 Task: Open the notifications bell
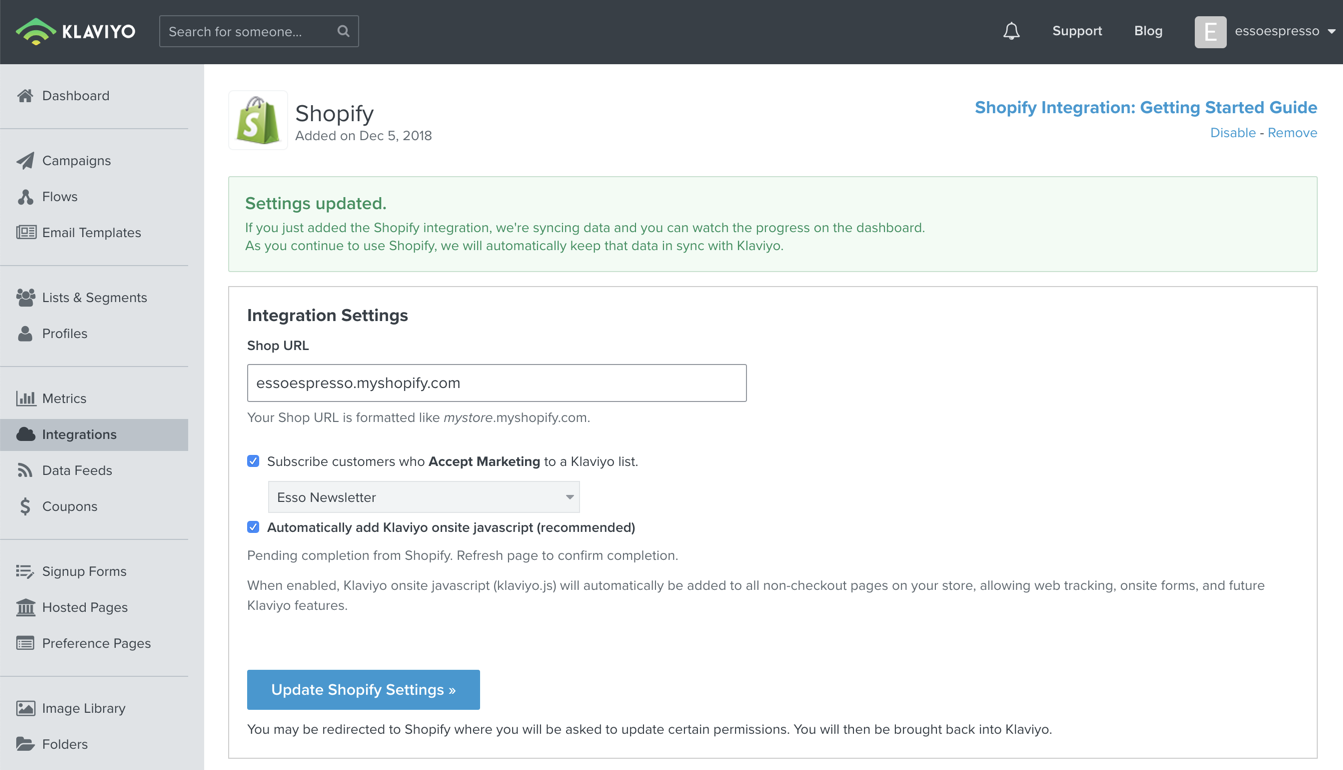pyautogui.click(x=1011, y=31)
